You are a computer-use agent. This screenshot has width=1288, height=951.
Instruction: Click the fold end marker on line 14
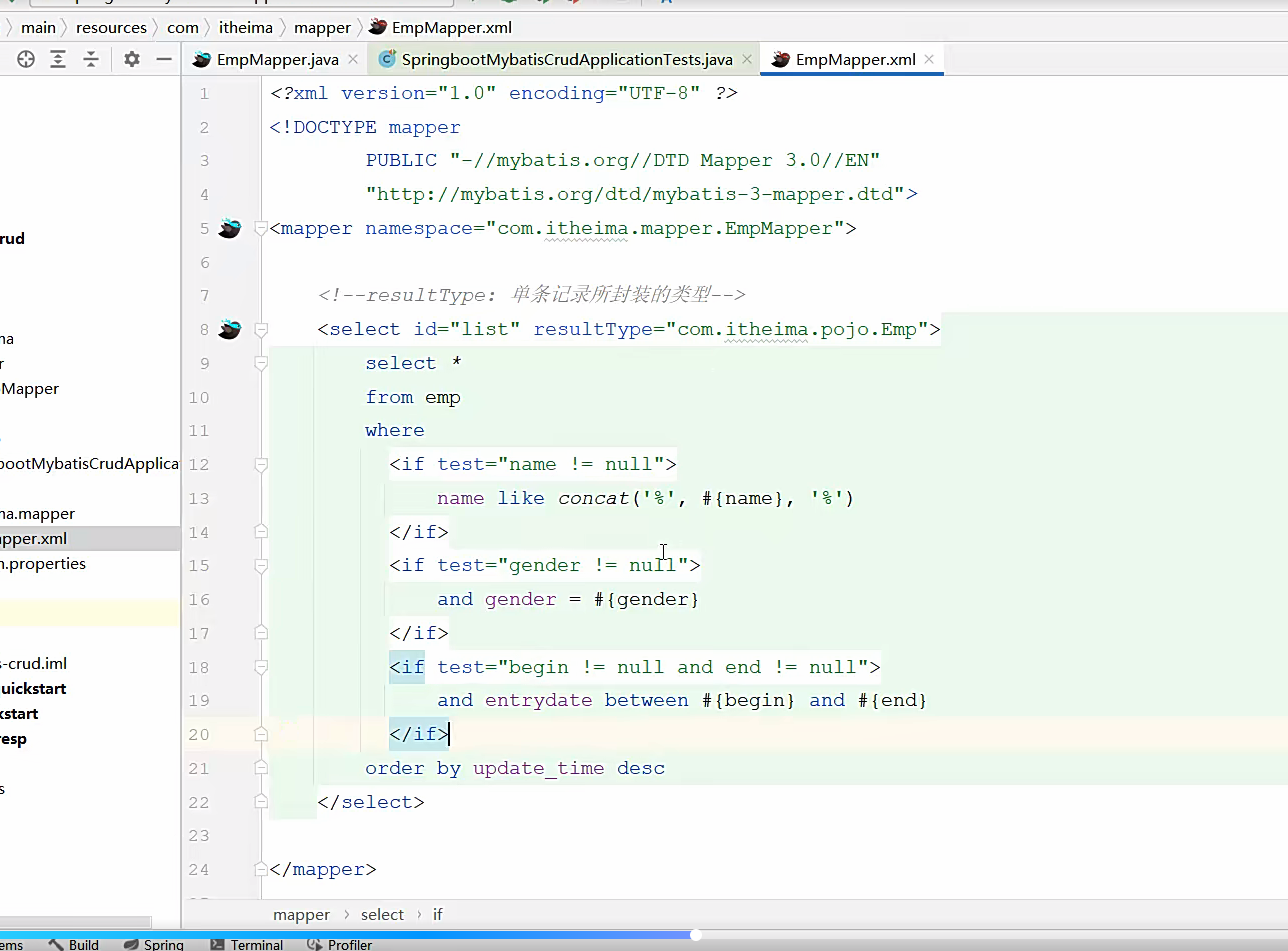[261, 531]
